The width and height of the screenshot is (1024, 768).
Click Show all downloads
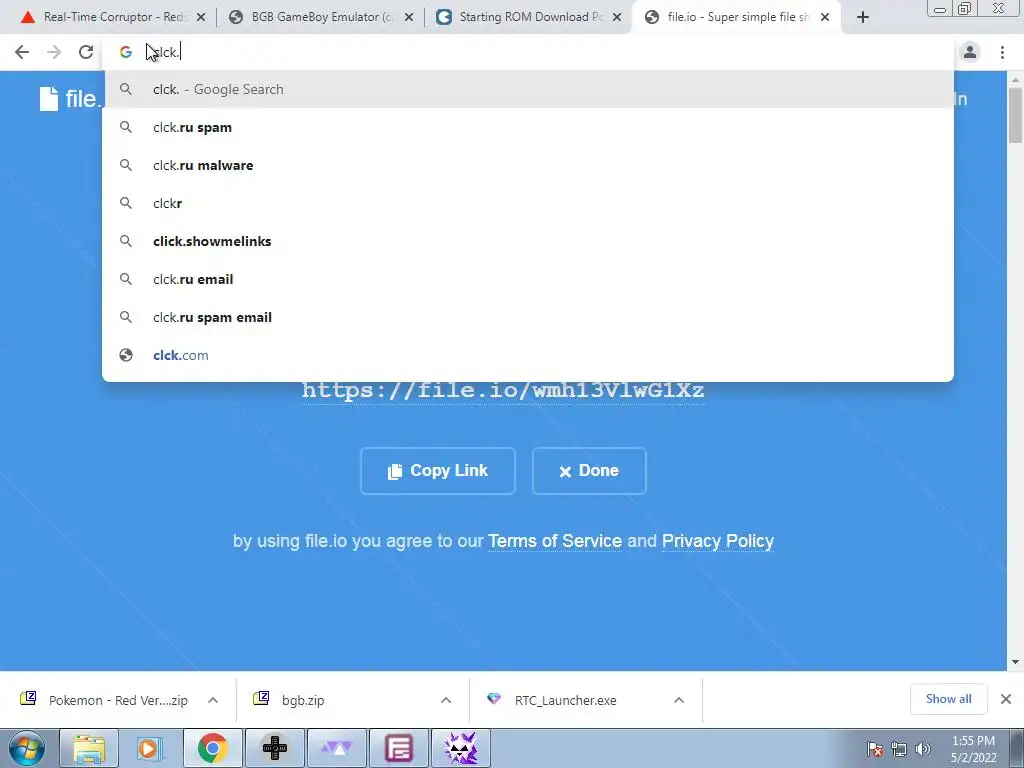tap(948, 699)
